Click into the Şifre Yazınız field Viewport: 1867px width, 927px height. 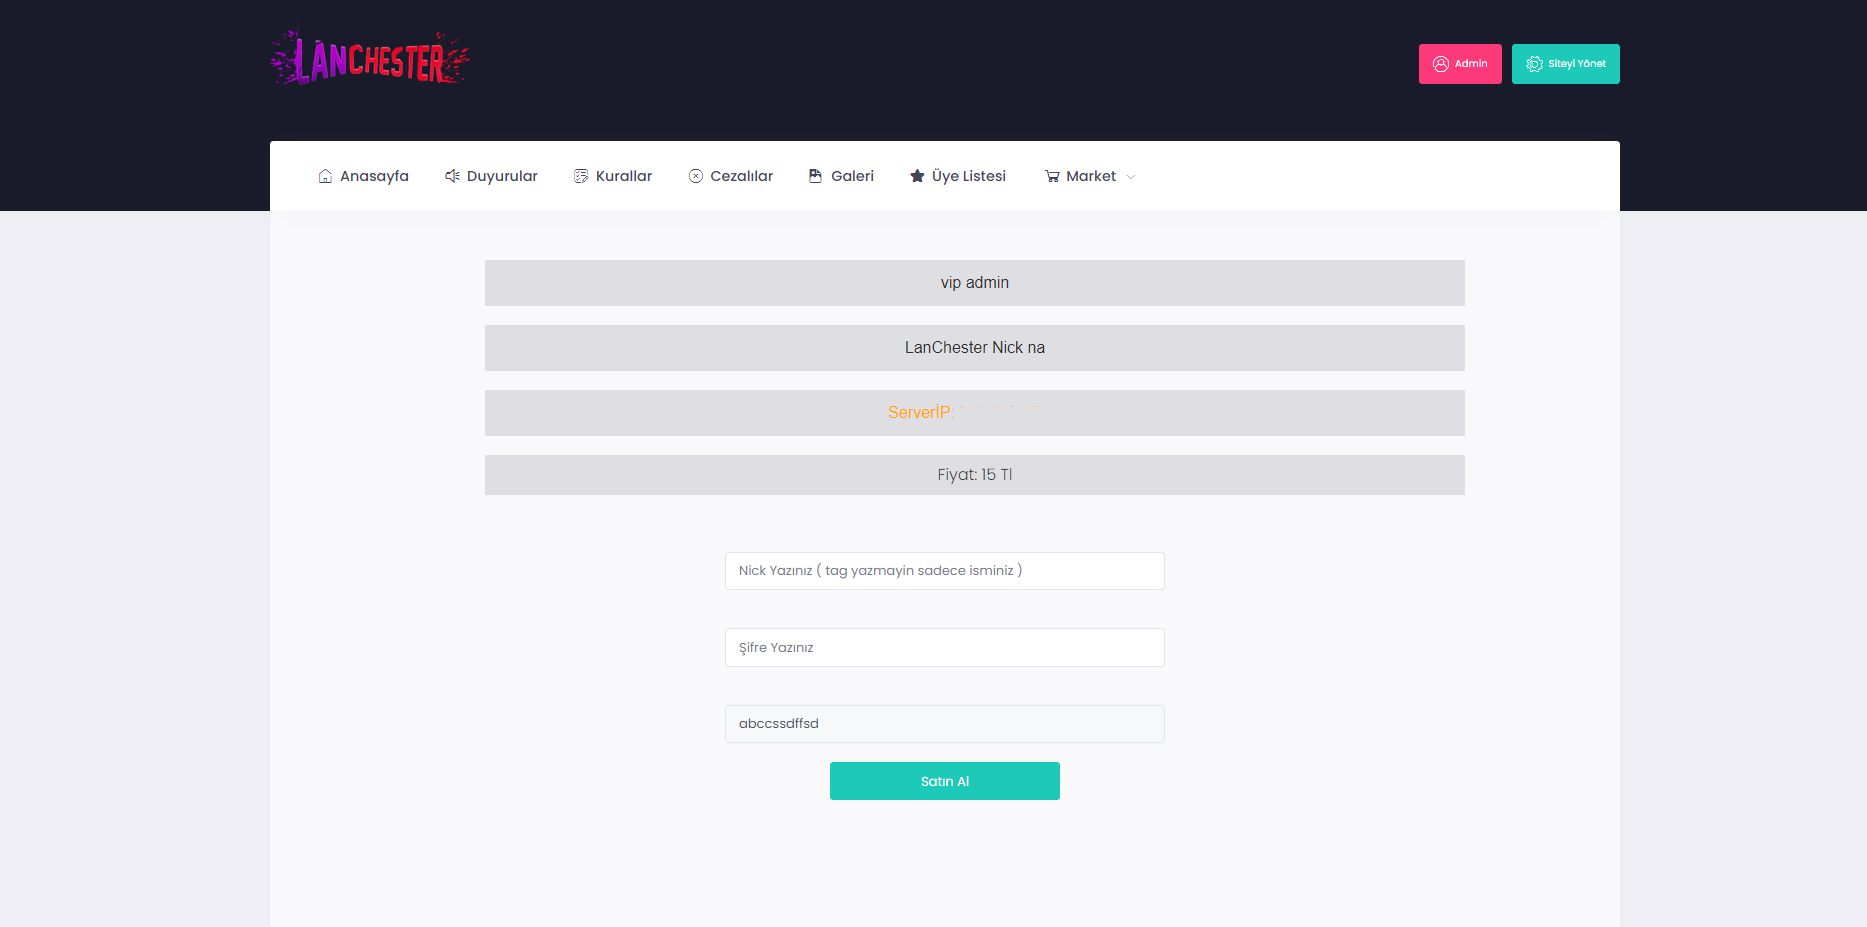tap(944, 647)
